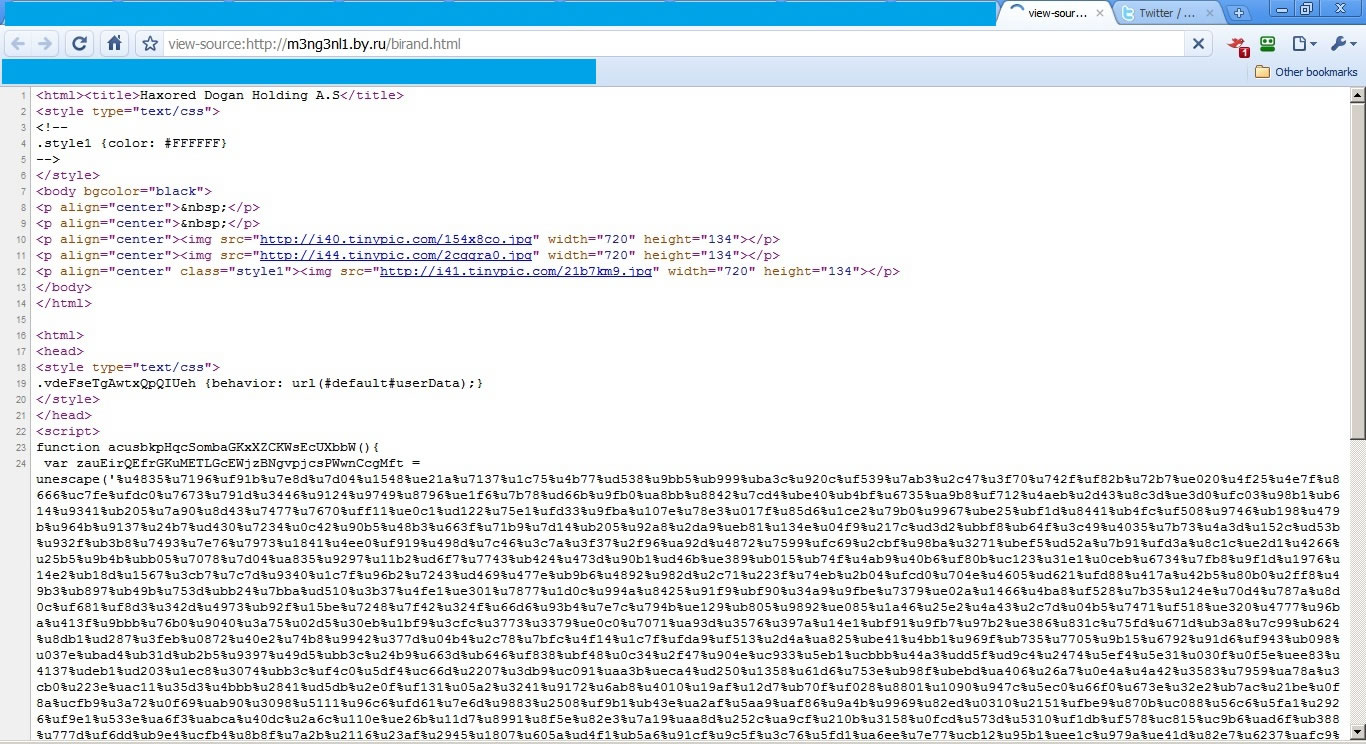Restore down the browser window
The width and height of the screenshot is (1366, 744).
point(1306,9)
